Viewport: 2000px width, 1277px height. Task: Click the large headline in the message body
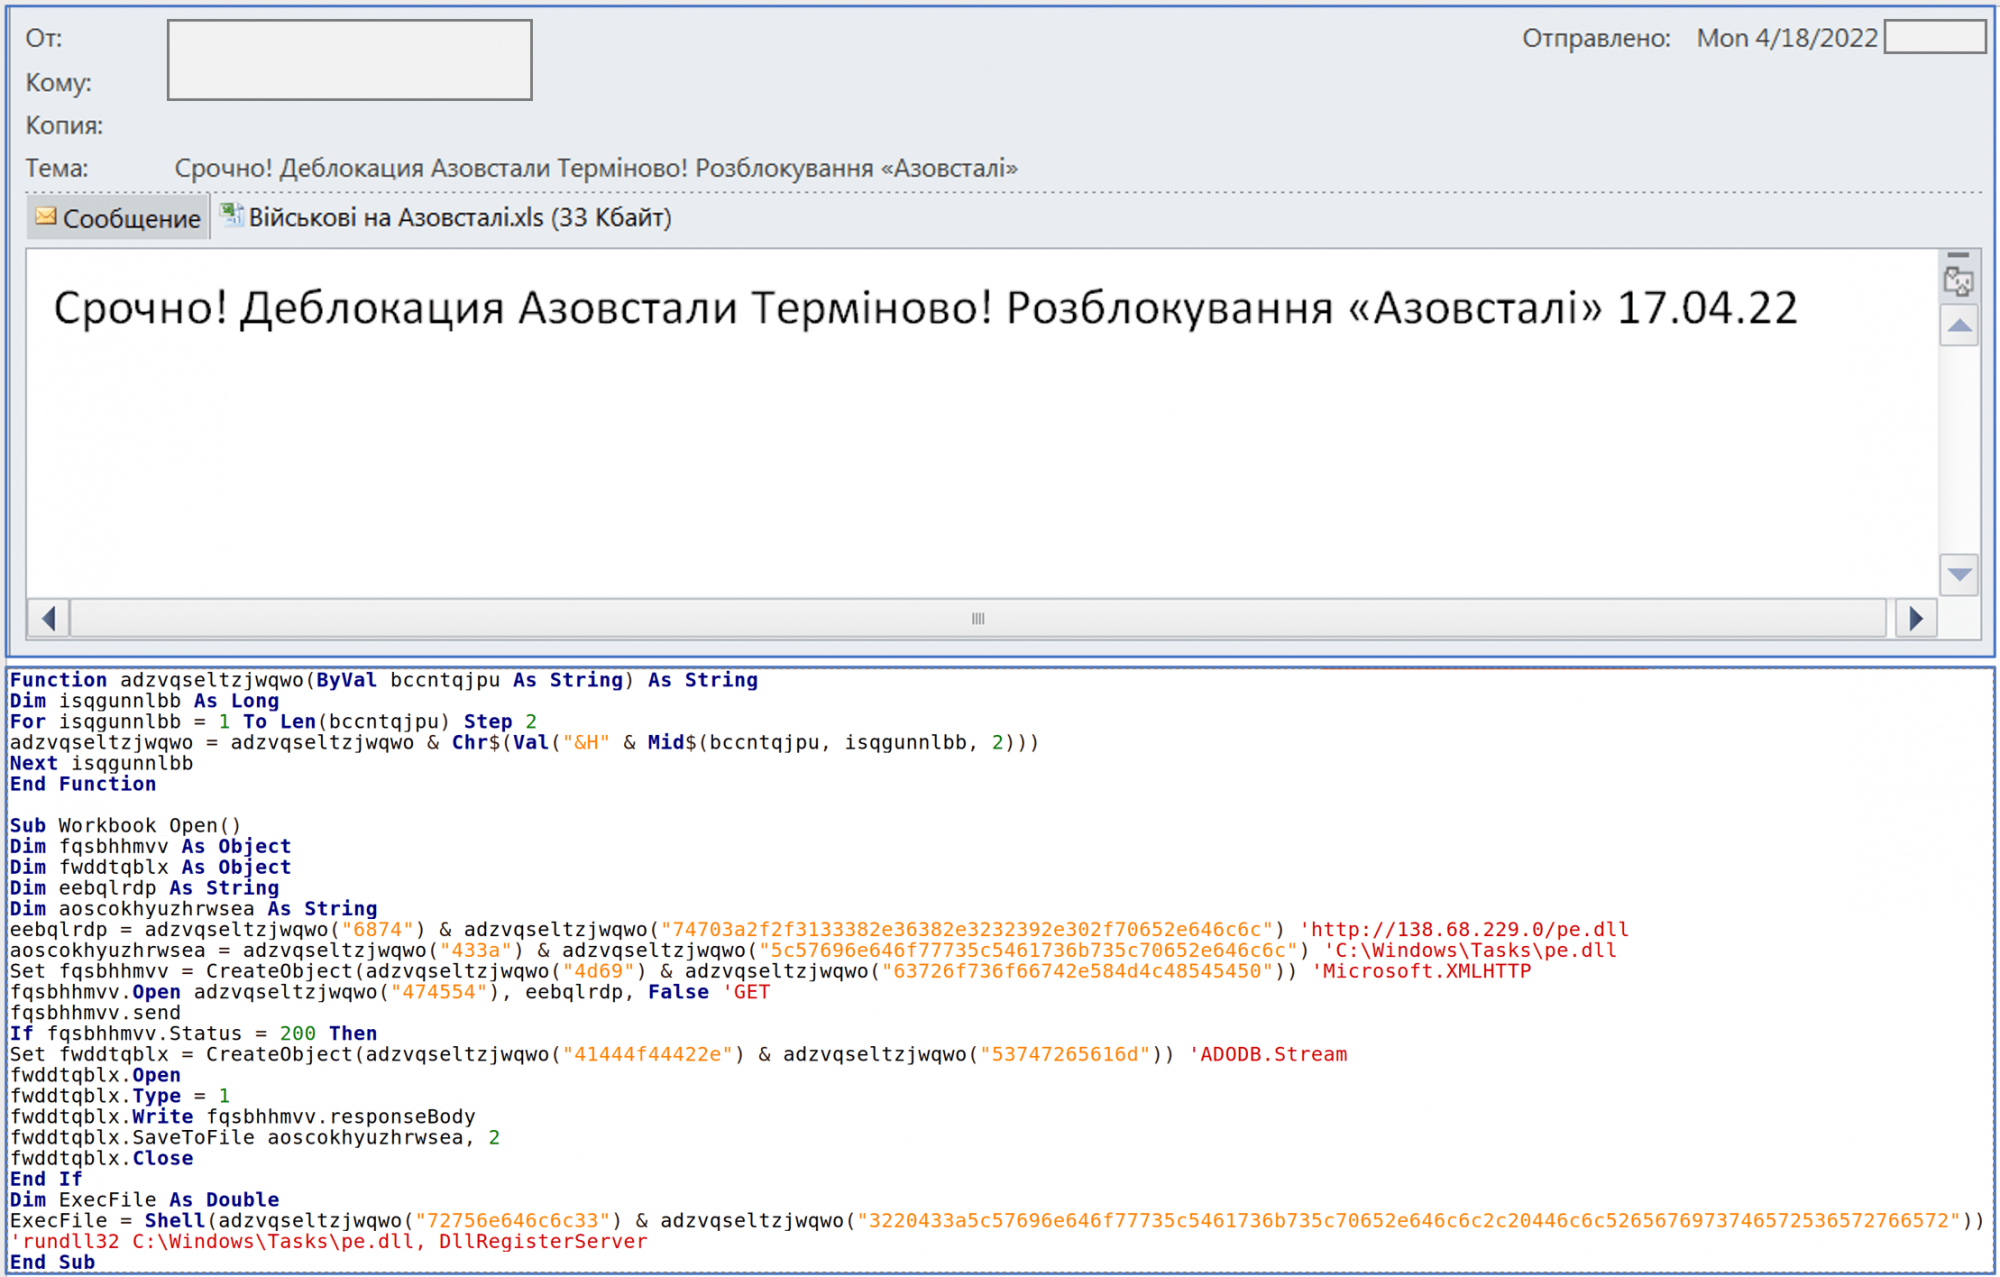924,308
